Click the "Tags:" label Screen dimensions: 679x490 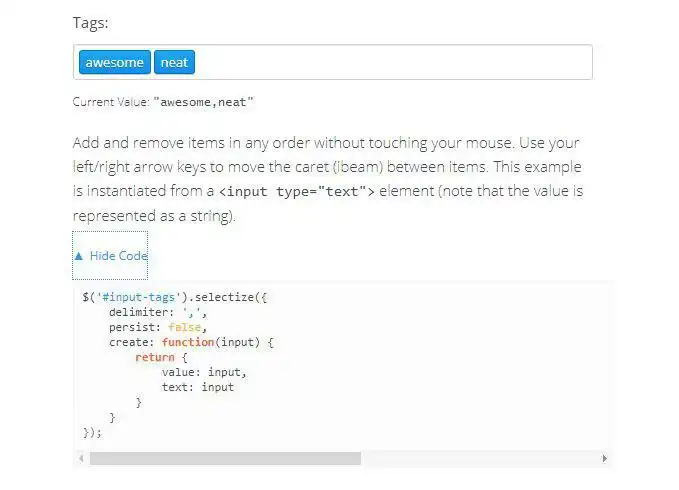point(91,22)
